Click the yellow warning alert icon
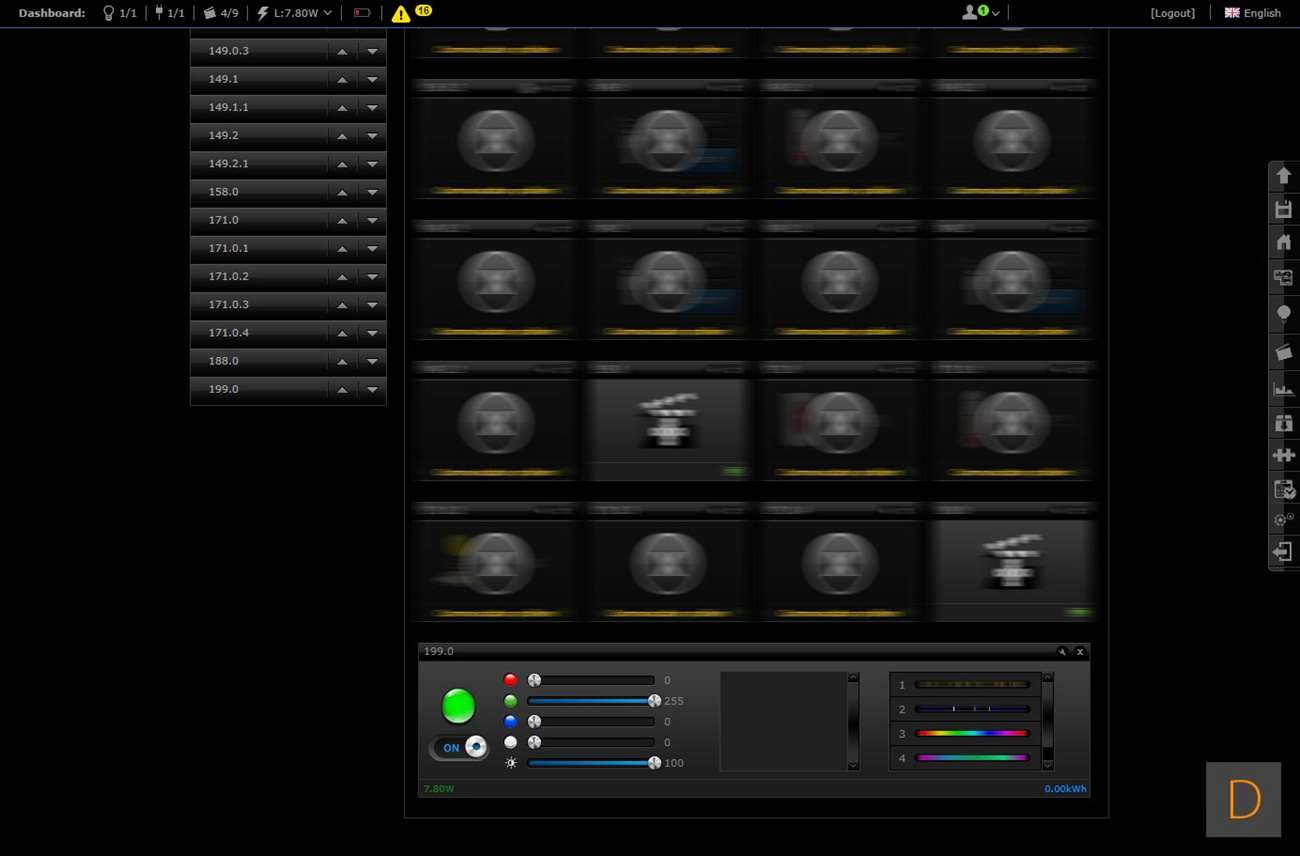The width and height of the screenshot is (1300, 856). click(x=401, y=14)
